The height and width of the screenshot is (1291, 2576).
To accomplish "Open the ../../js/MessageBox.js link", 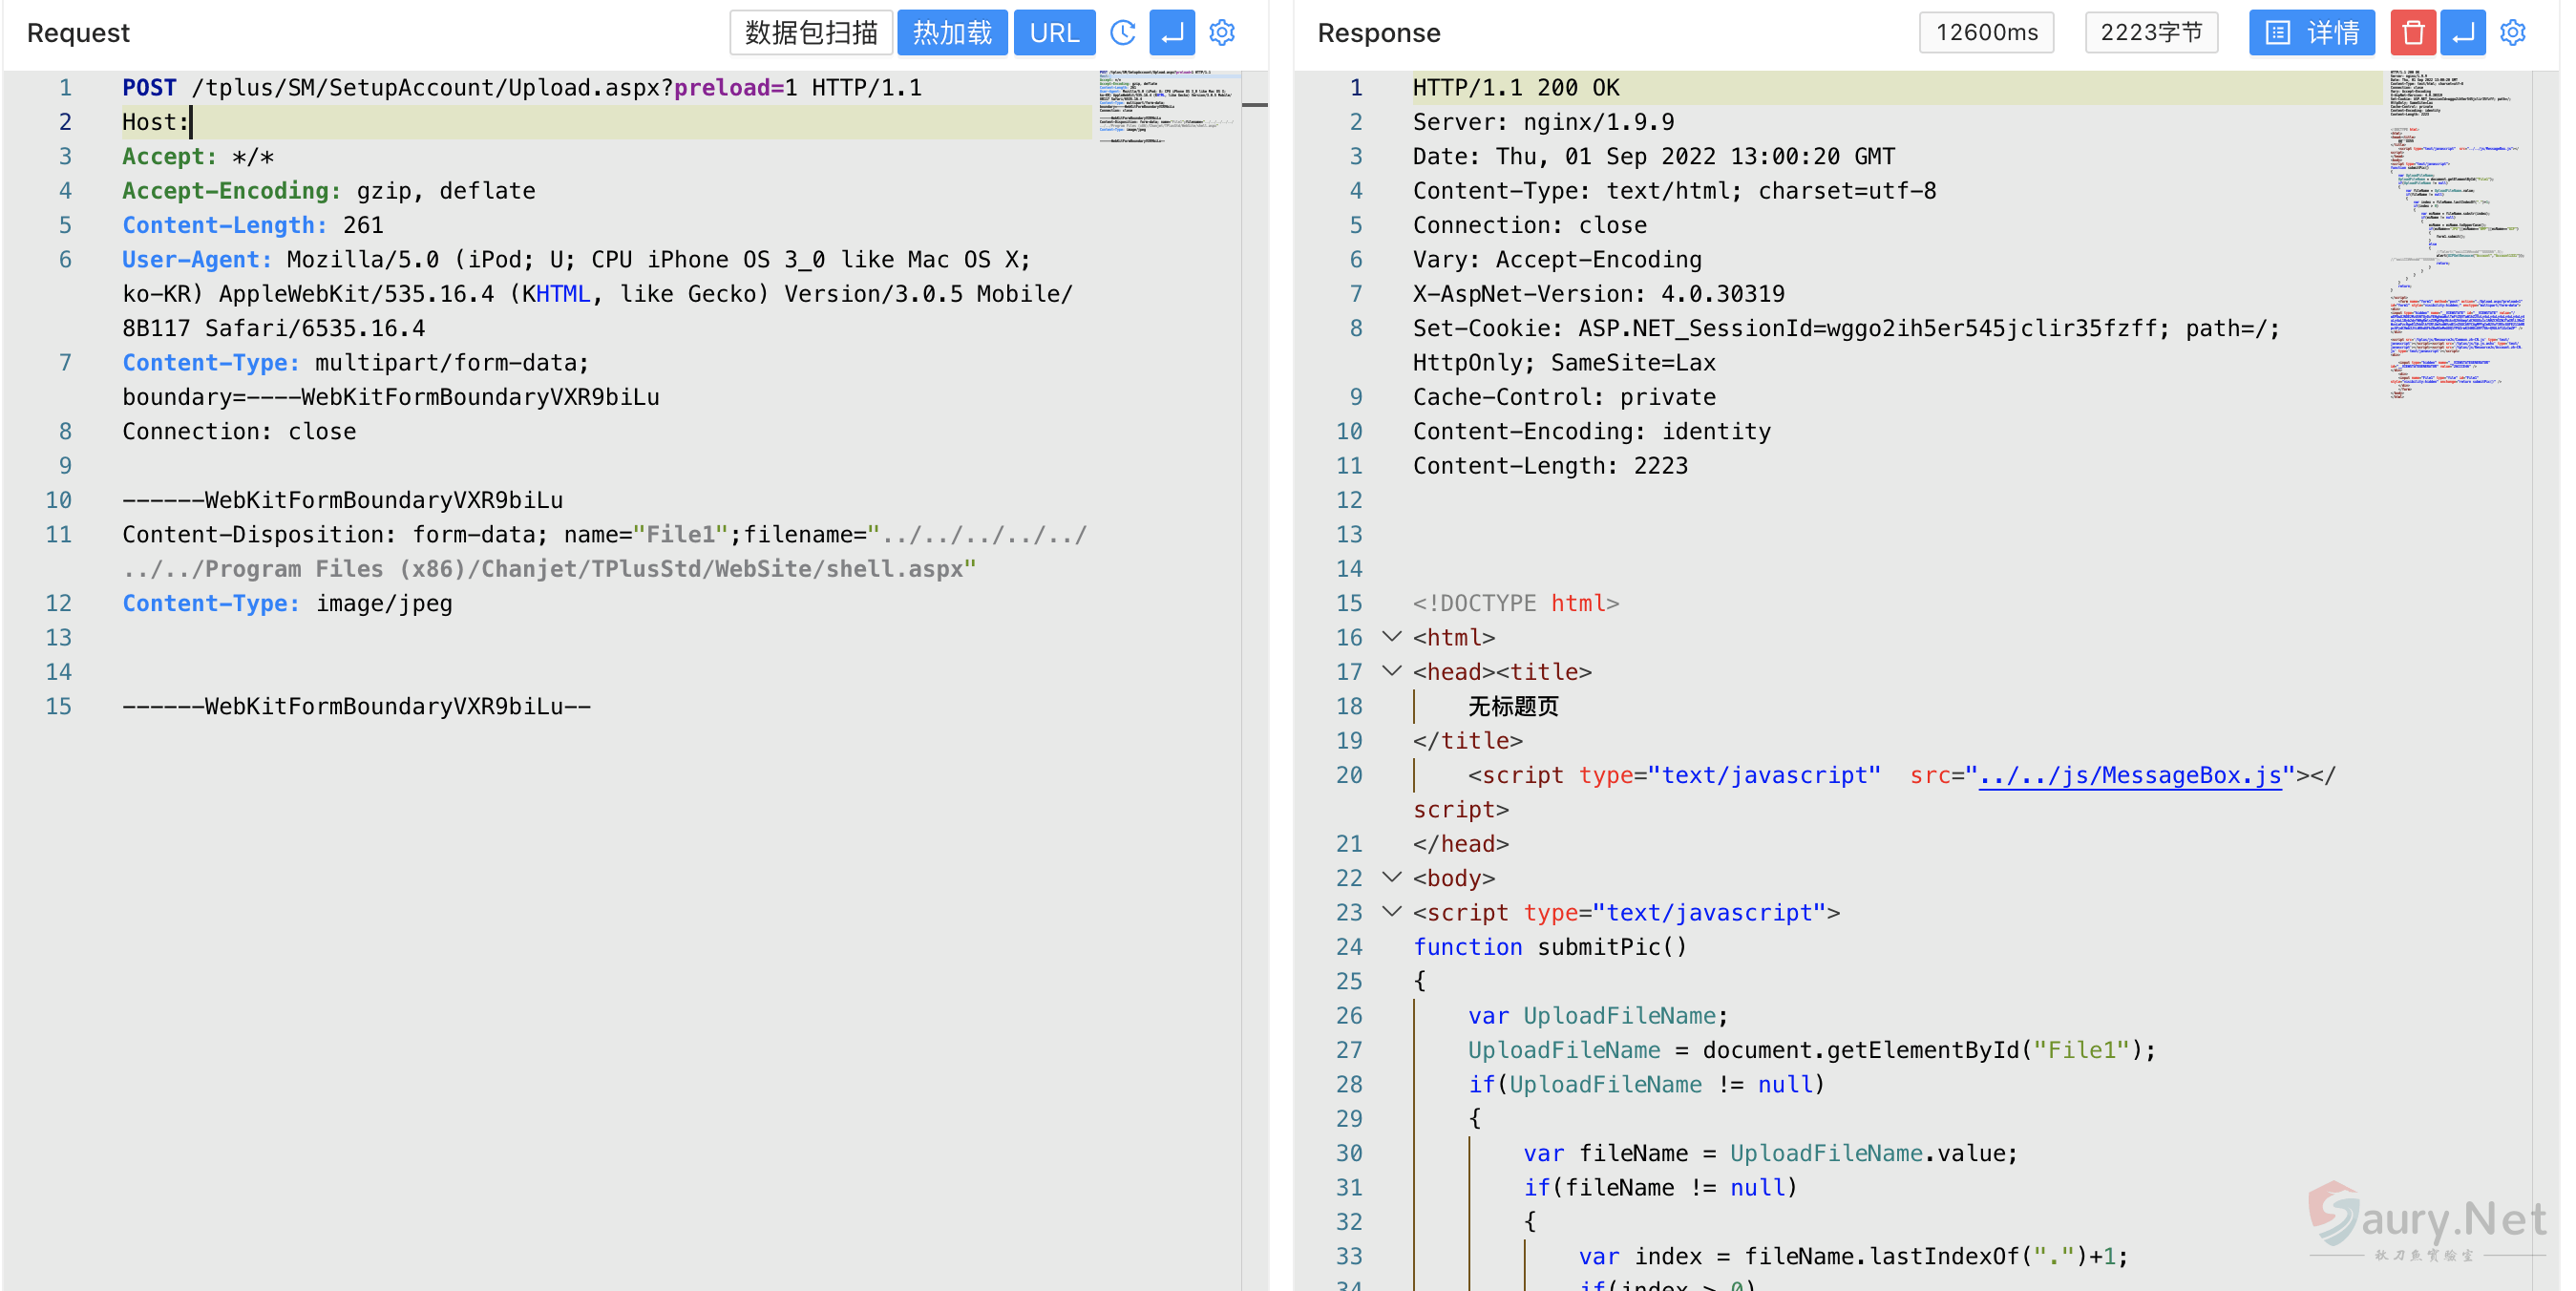I will click(2130, 775).
